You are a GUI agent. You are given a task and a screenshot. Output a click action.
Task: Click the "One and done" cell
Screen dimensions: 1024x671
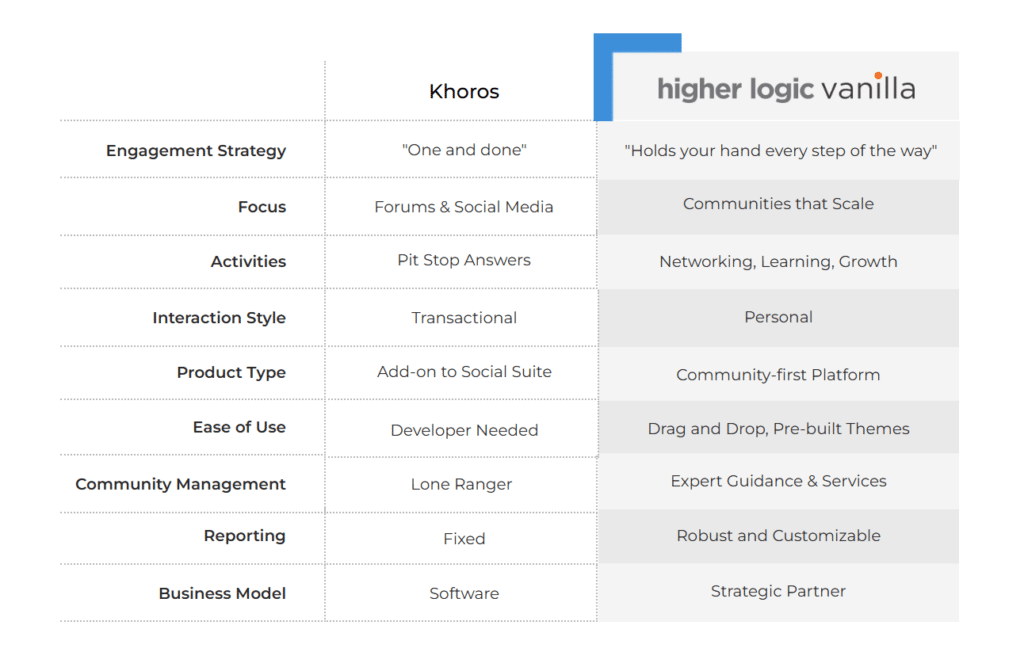[x=464, y=151]
